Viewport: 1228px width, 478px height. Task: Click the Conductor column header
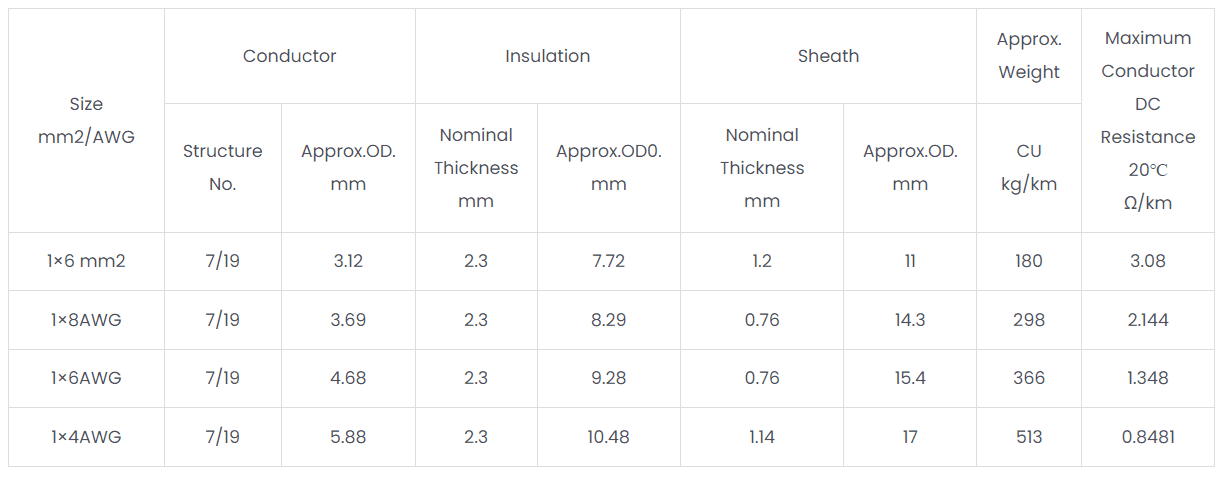click(290, 56)
